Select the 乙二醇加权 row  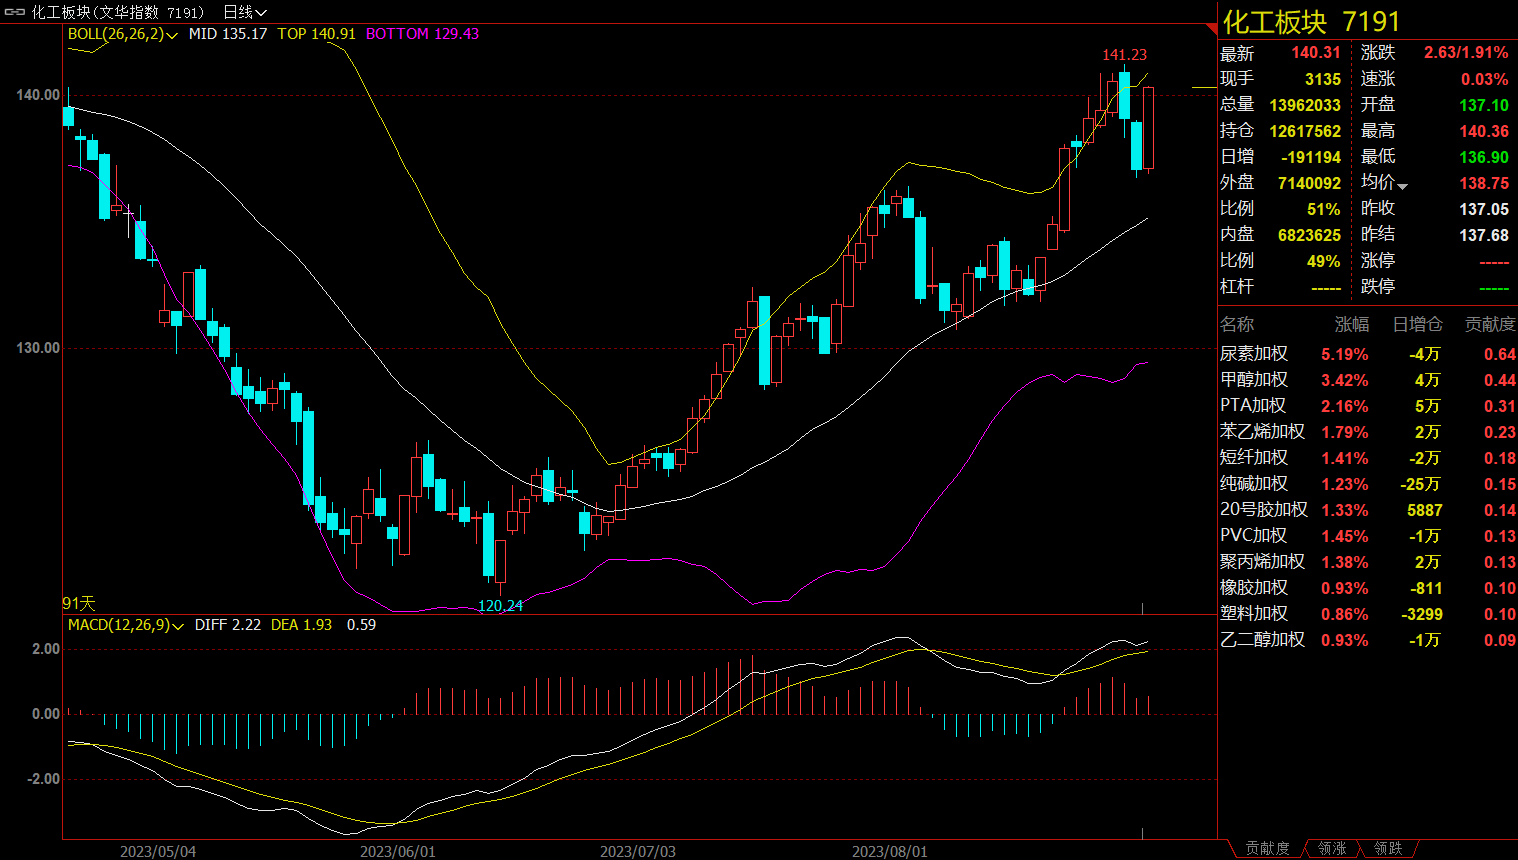pos(1367,640)
